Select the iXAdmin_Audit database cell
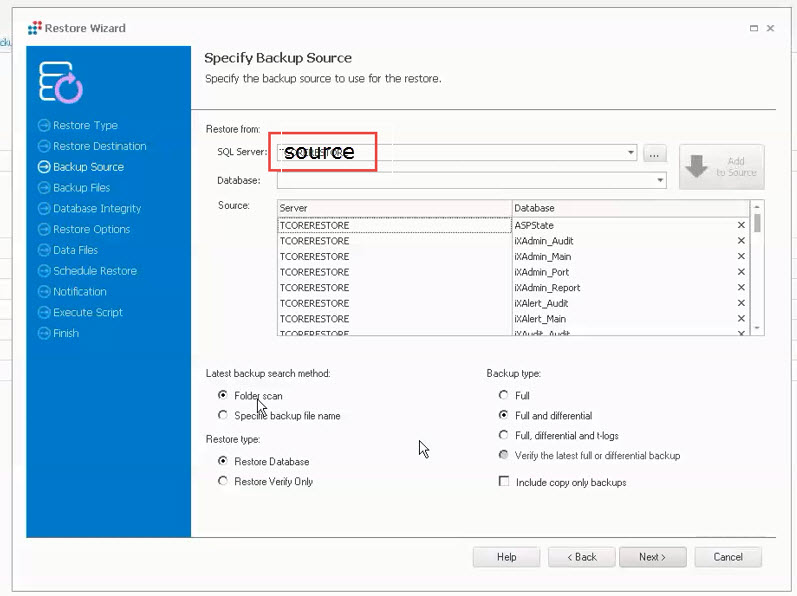This screenshot has width=797, height=596. (x=624, y=240)
